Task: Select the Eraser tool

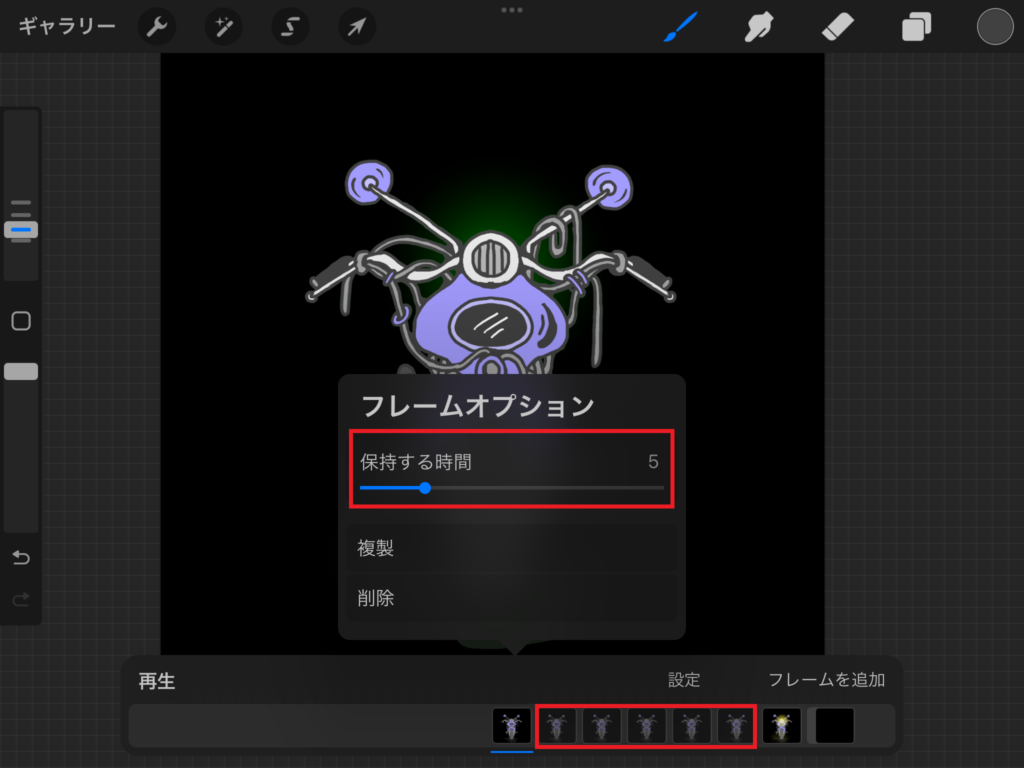Action: coord(837,27)
